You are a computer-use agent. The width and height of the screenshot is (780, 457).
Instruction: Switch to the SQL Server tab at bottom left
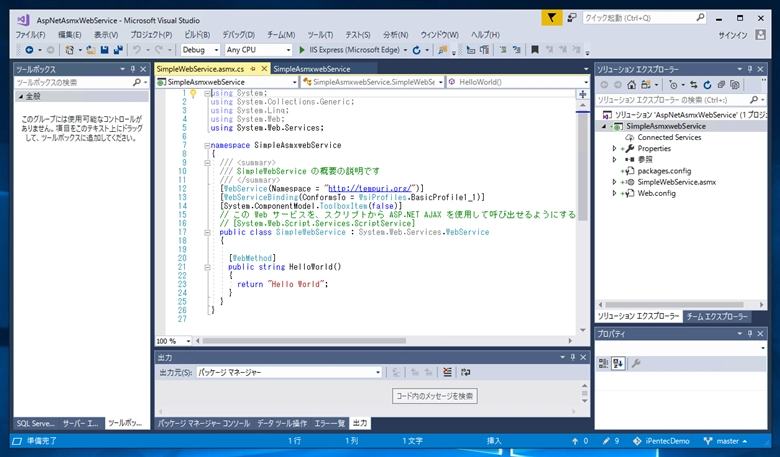36,423
